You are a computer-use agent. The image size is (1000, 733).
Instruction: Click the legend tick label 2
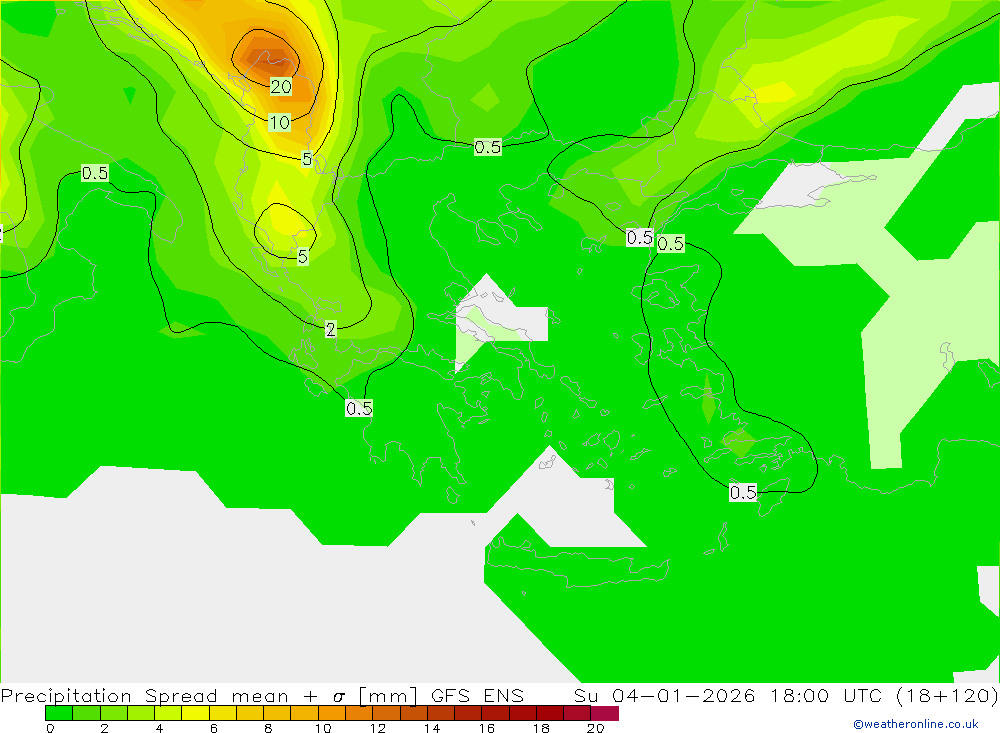click(105, 728)
